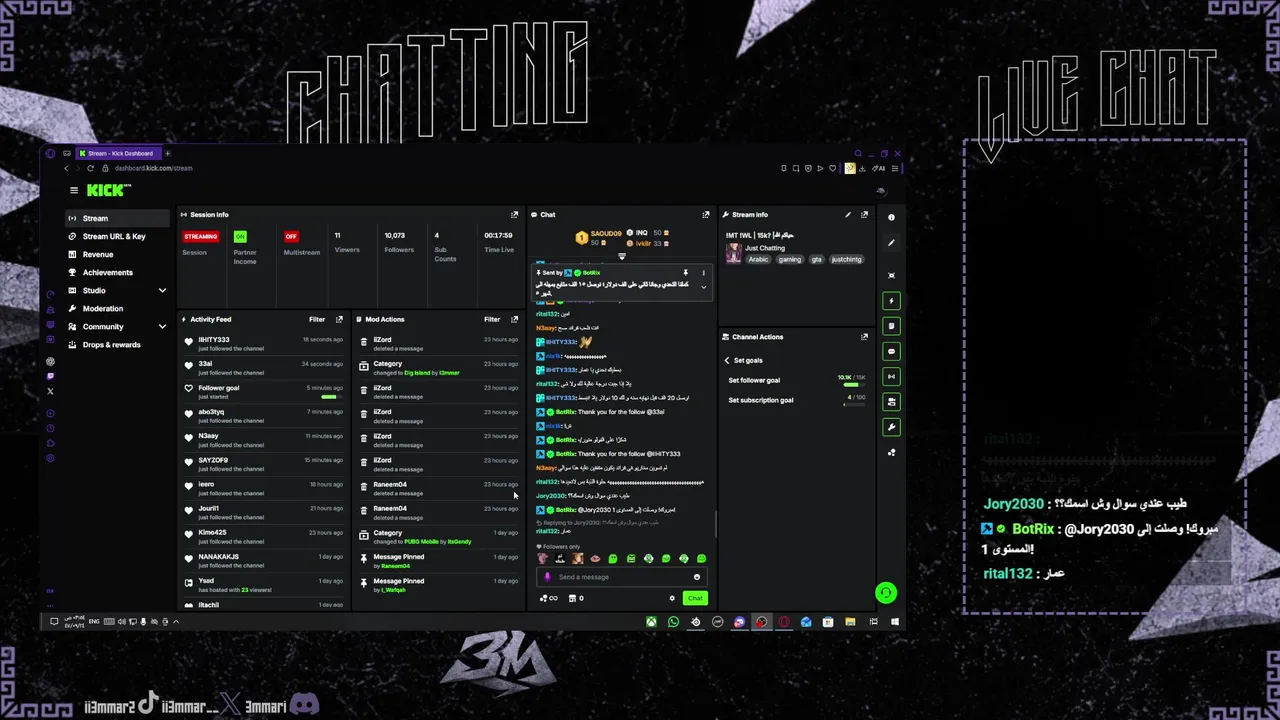Image resolution: width=1280 pixels, height=720 pixels.
Task: Click PUBG Mobile category link
Action: coord(421,542)
